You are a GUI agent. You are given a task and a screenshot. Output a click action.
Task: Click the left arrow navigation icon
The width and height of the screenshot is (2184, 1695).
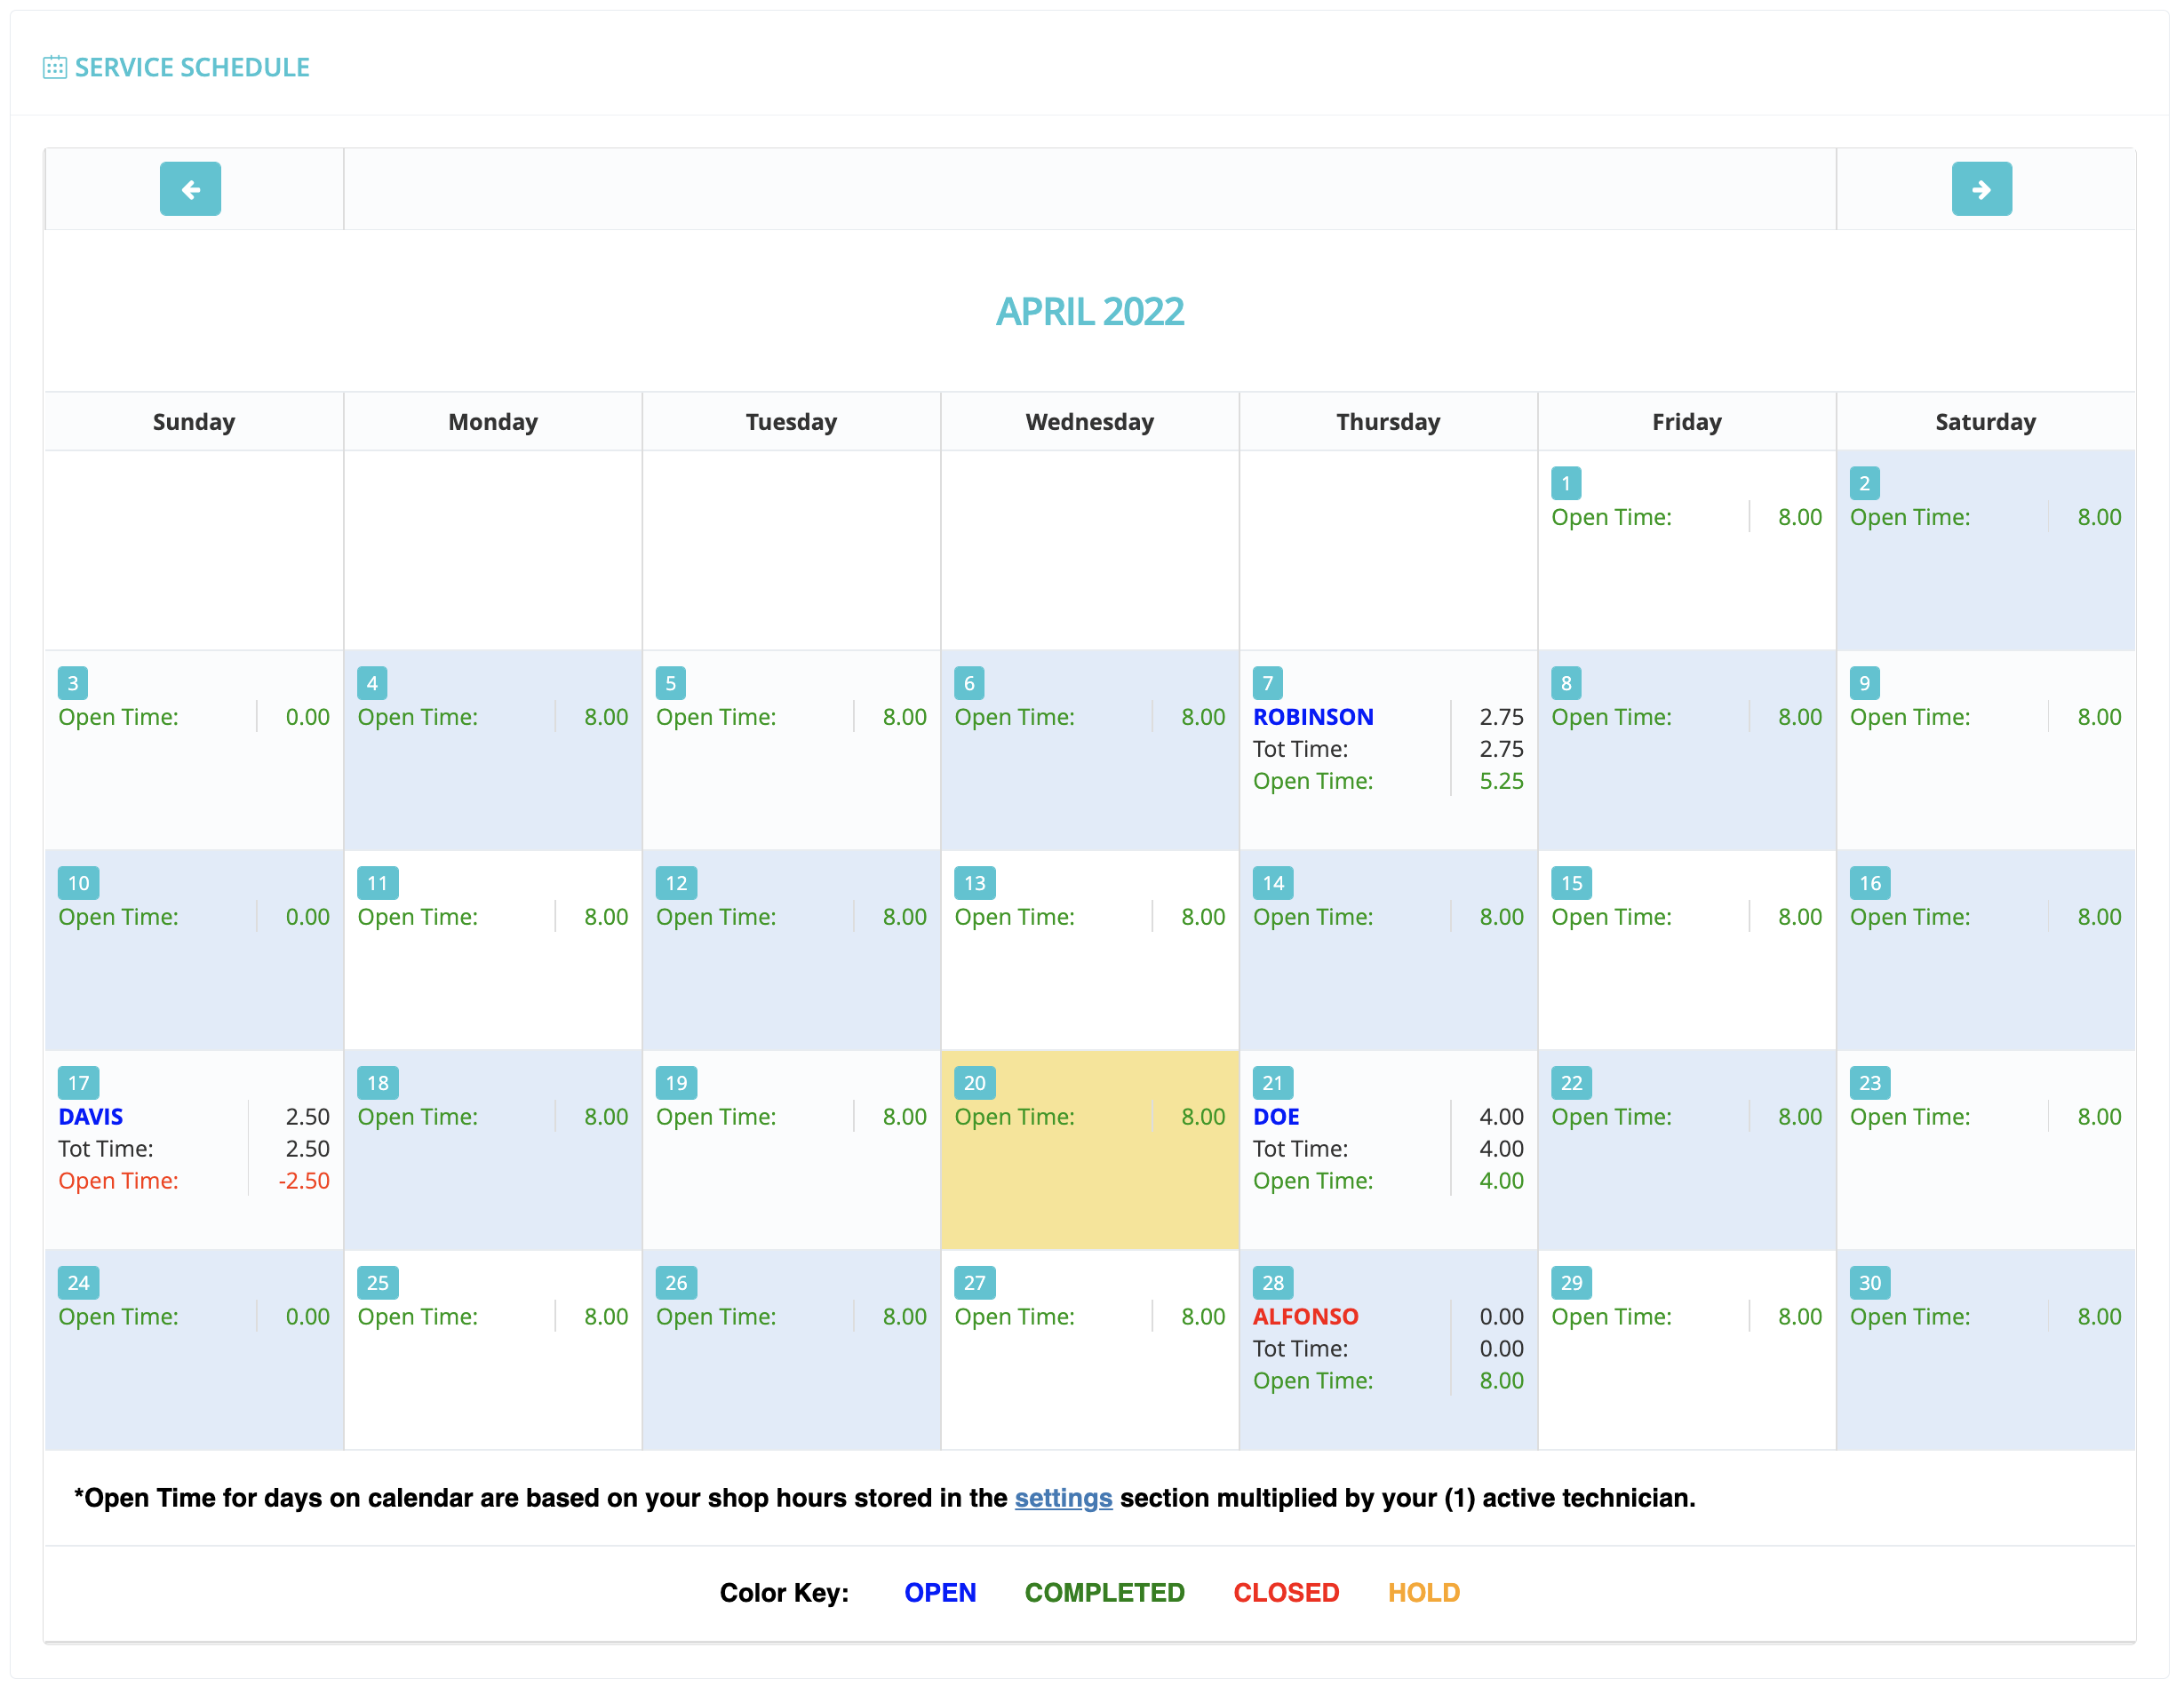click(189, 190)
